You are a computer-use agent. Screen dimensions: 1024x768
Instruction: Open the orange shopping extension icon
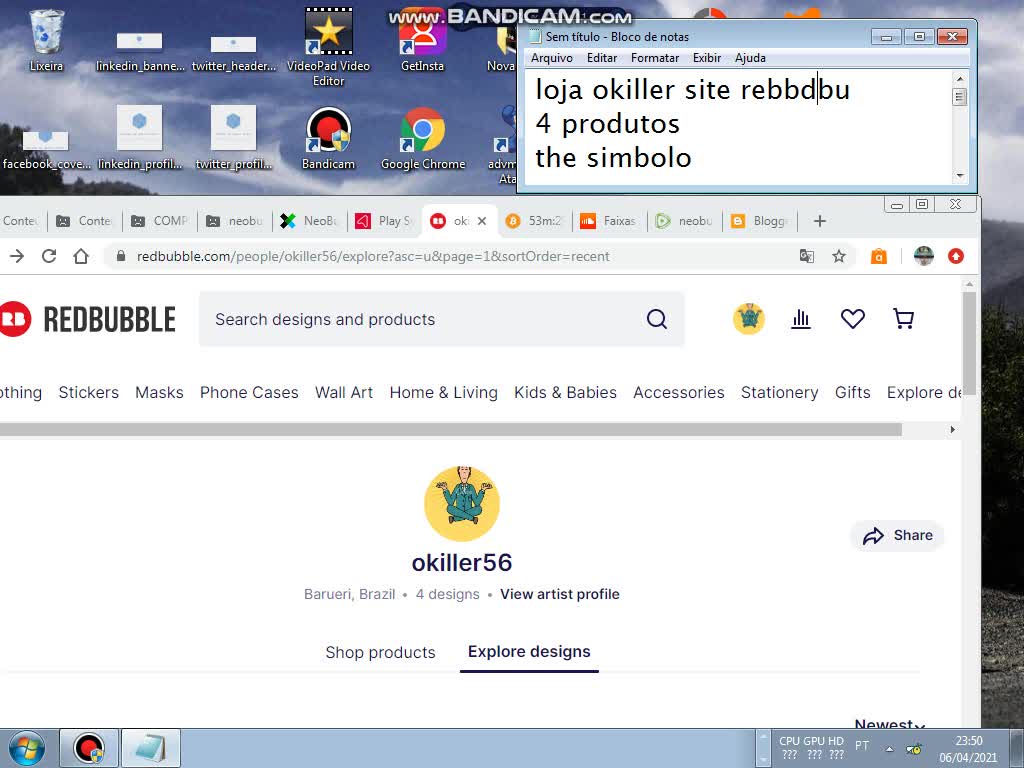(879, 256)
